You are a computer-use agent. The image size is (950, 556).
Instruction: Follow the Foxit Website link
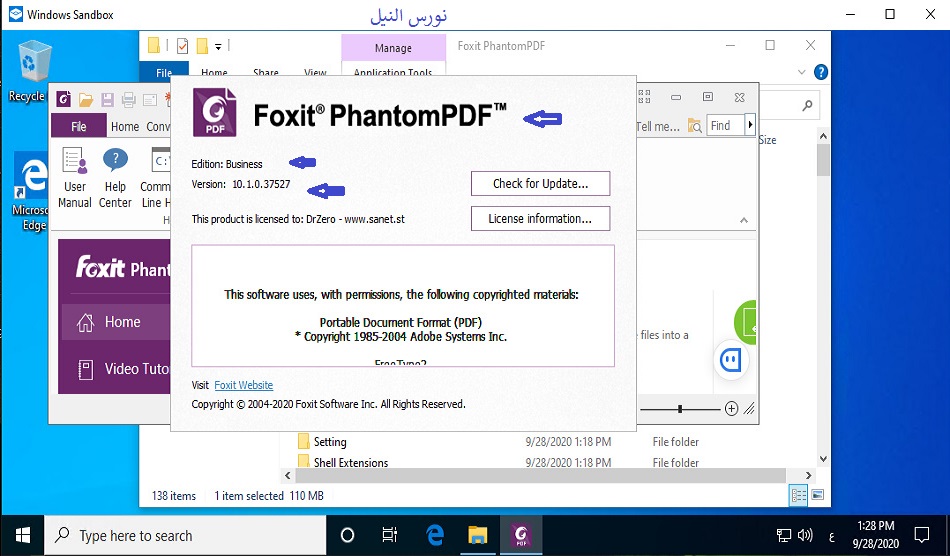244,385
